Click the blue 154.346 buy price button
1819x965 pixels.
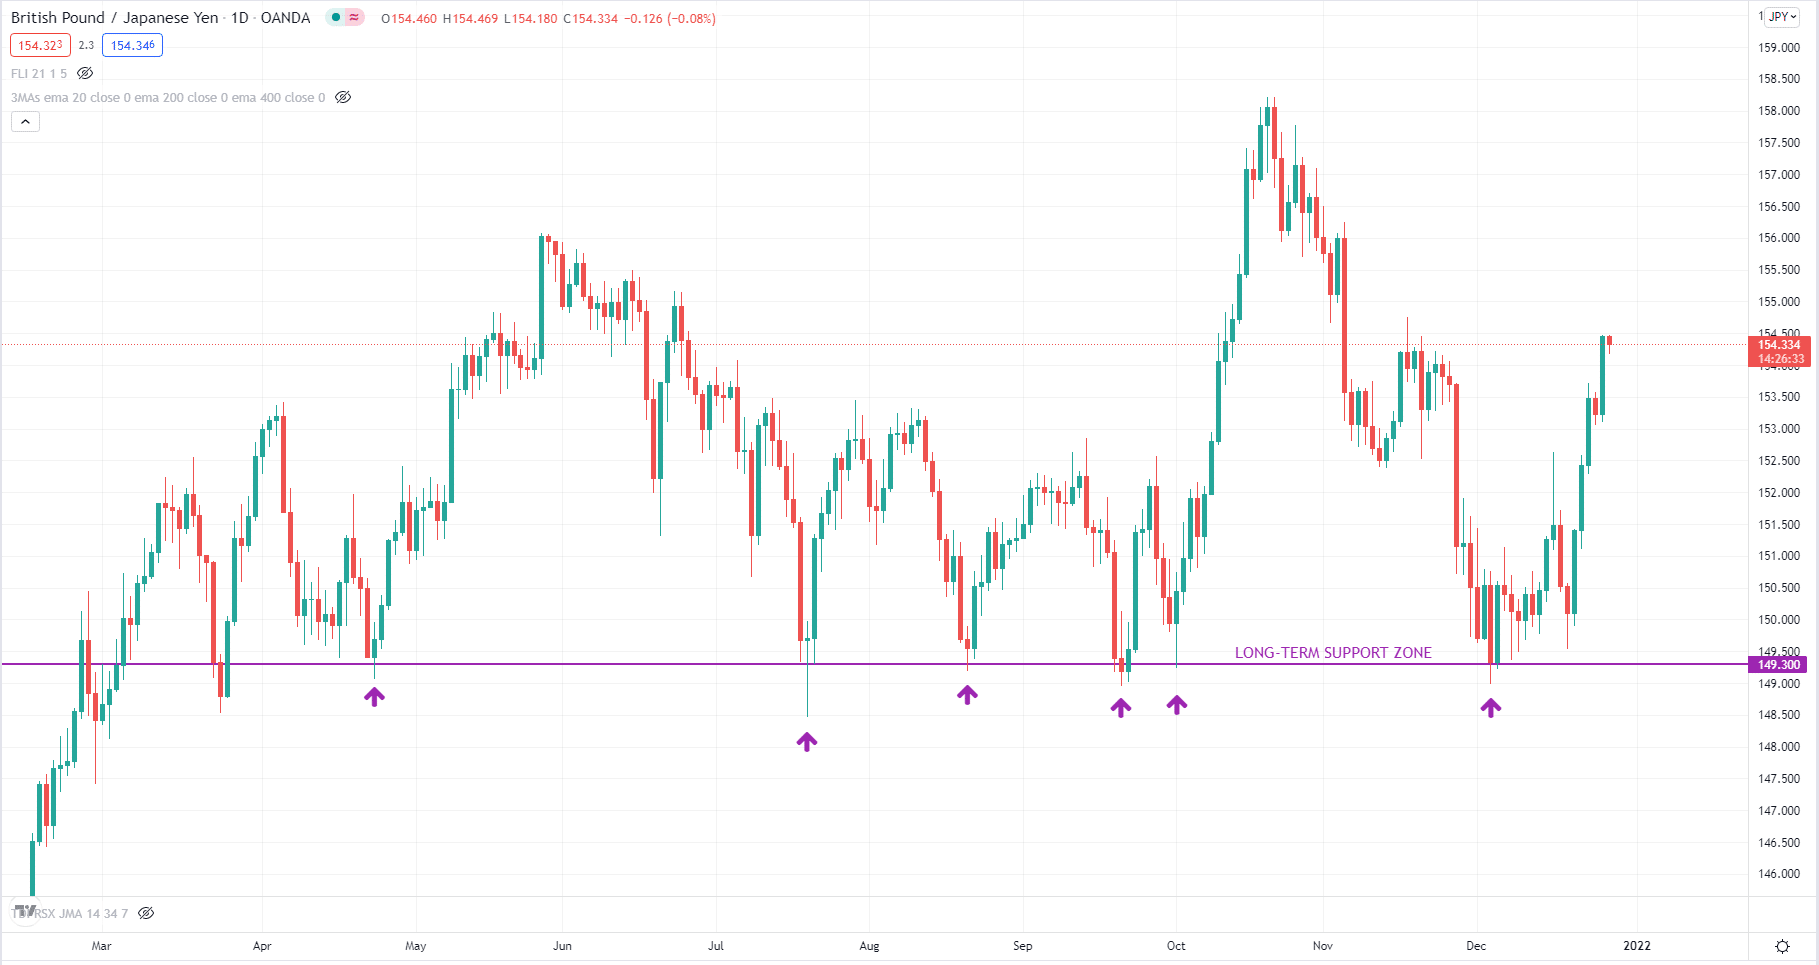pos(132,45)
